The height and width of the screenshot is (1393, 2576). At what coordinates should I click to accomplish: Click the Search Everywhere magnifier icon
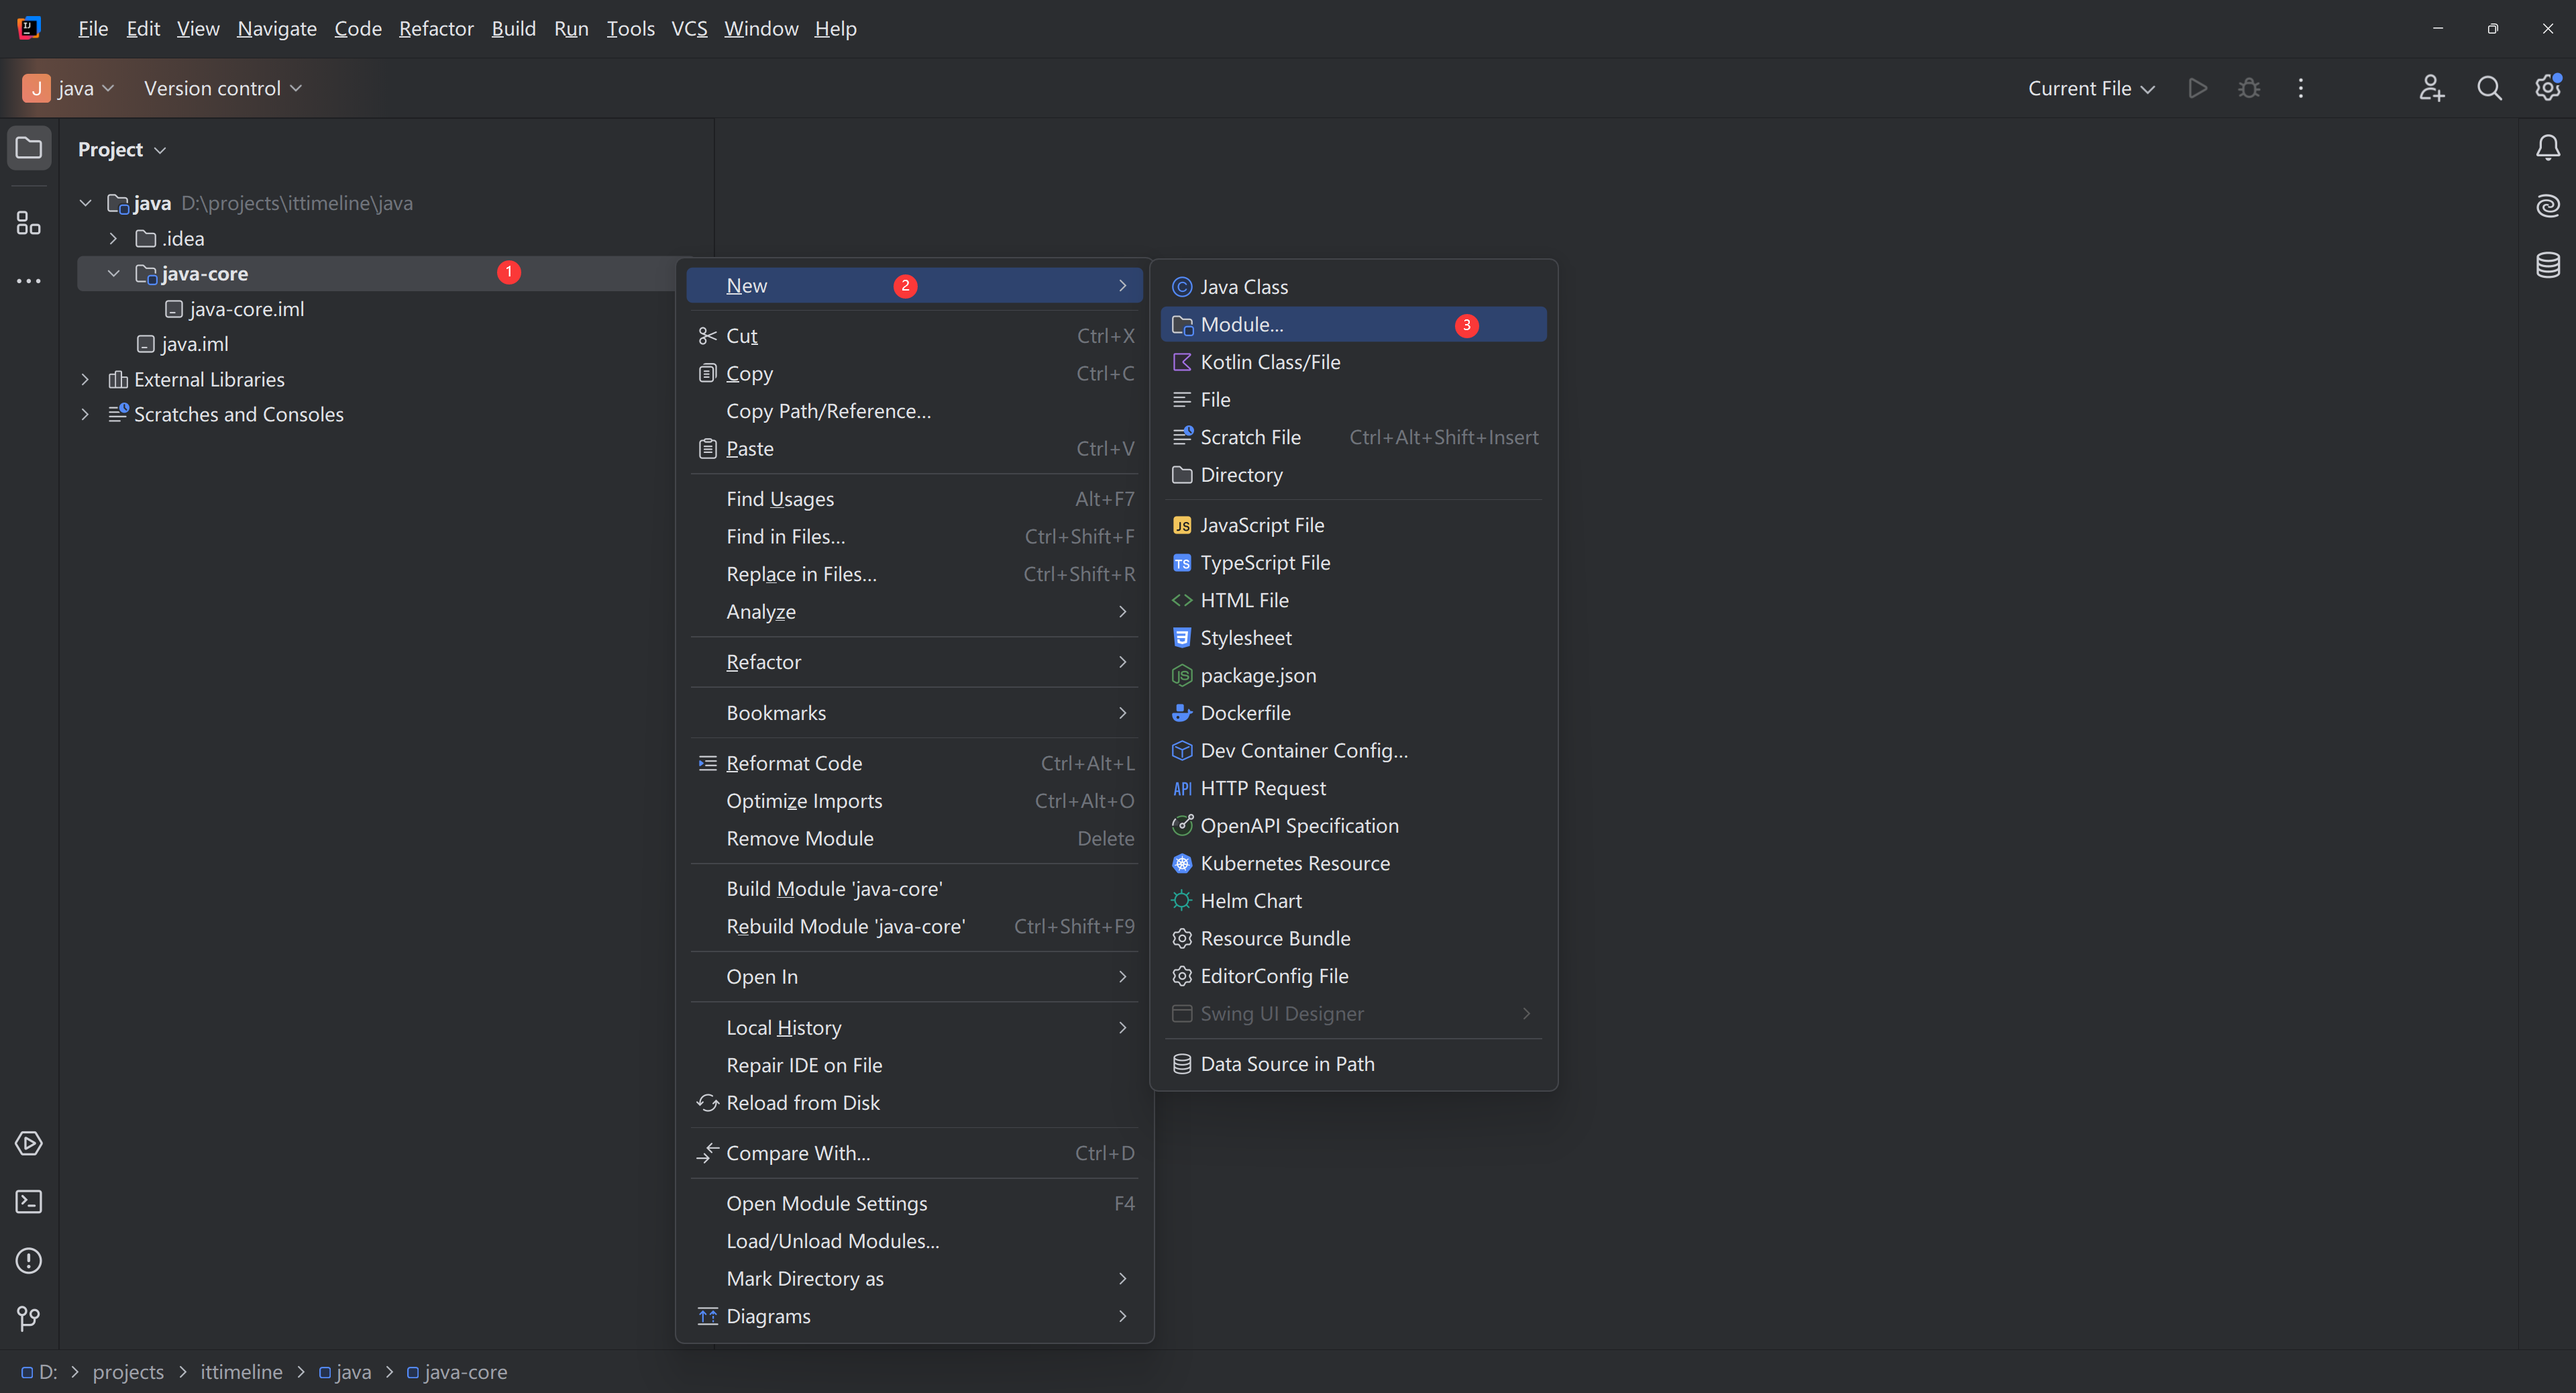2489,88
